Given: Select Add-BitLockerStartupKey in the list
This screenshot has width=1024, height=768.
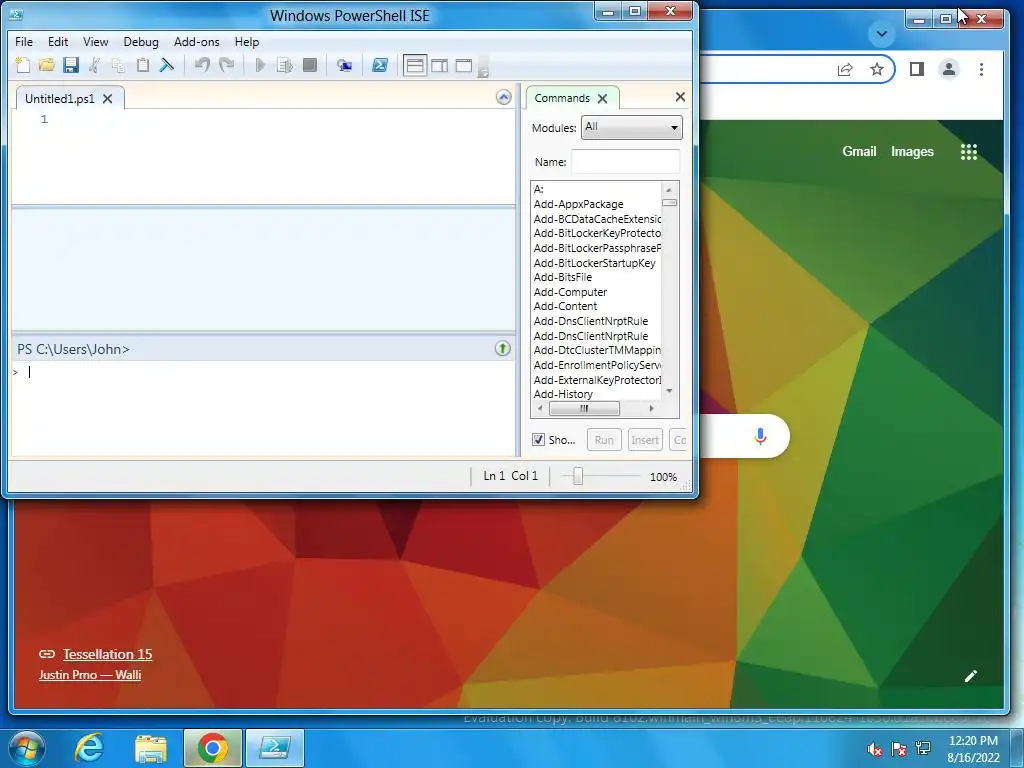Looking at the screenshot, I should pos(594,263).
